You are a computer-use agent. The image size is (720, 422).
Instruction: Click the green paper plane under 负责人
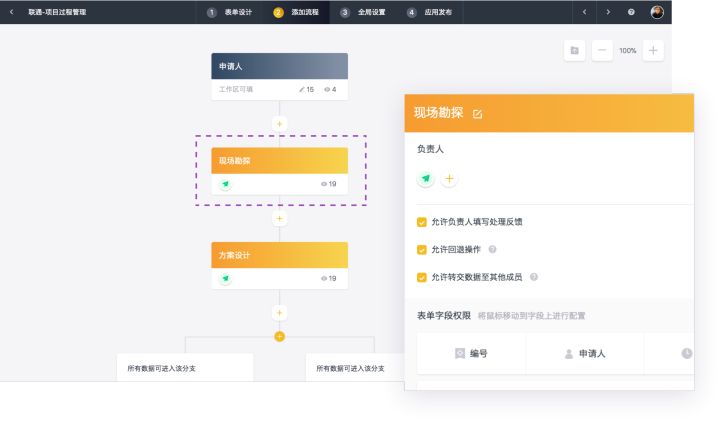coord(426,179)
